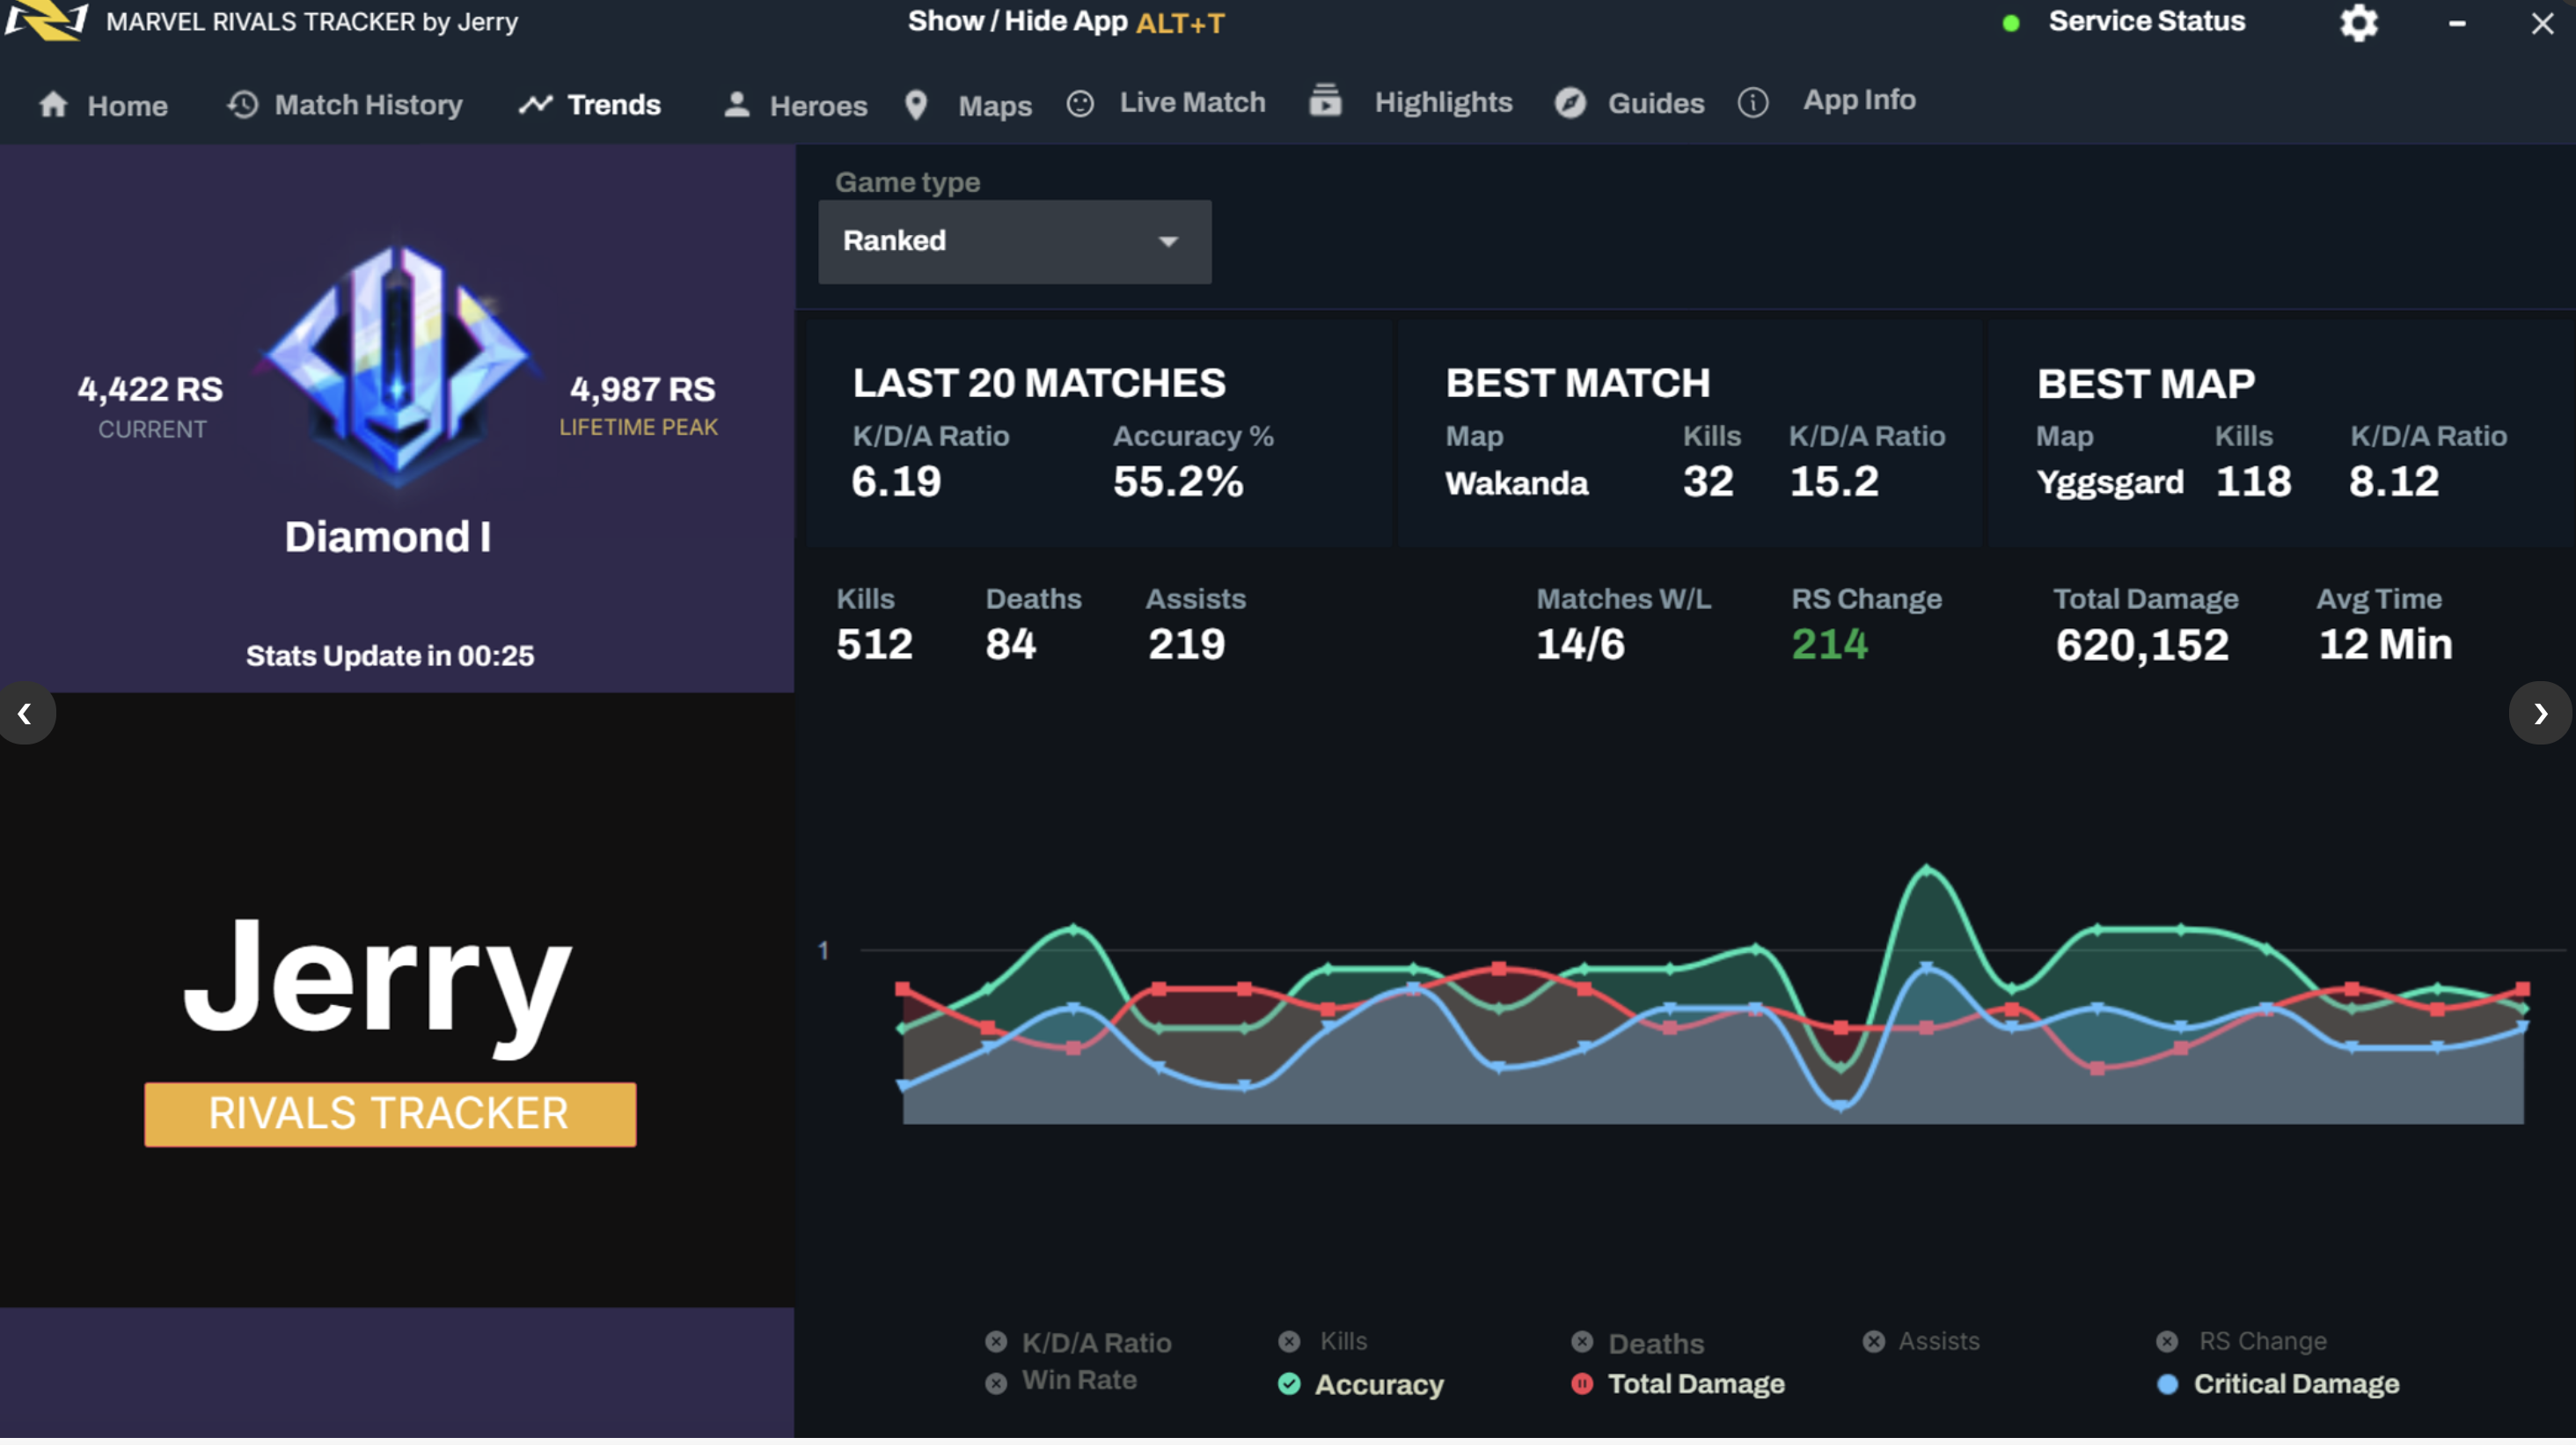Screen dimensions: 2576x1445
Task: Expand the left chevron panel arrow
Action: click(x=26, y=713)
